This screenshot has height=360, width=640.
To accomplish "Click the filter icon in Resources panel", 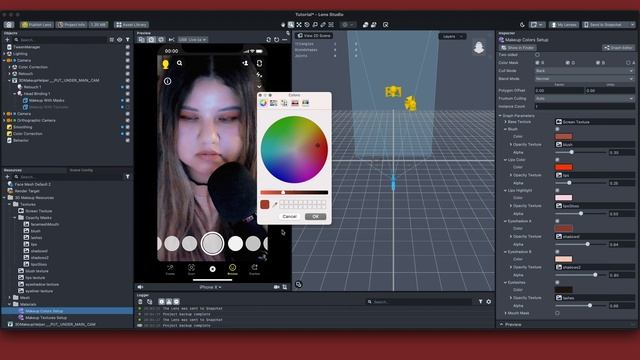I will [x=127, y=177].
